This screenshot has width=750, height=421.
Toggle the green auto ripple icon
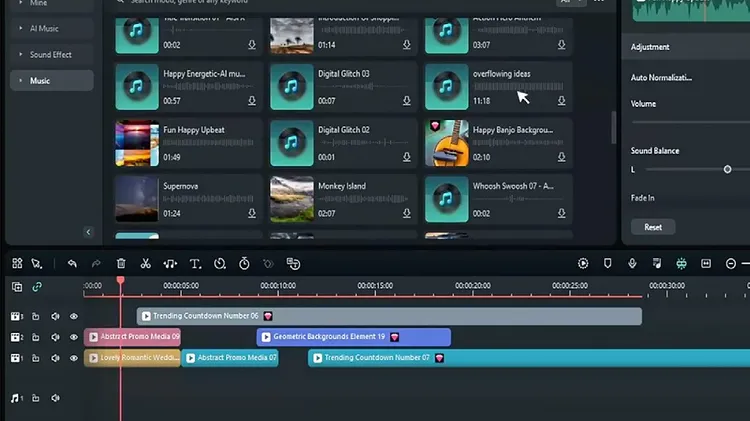click(681, 263)
